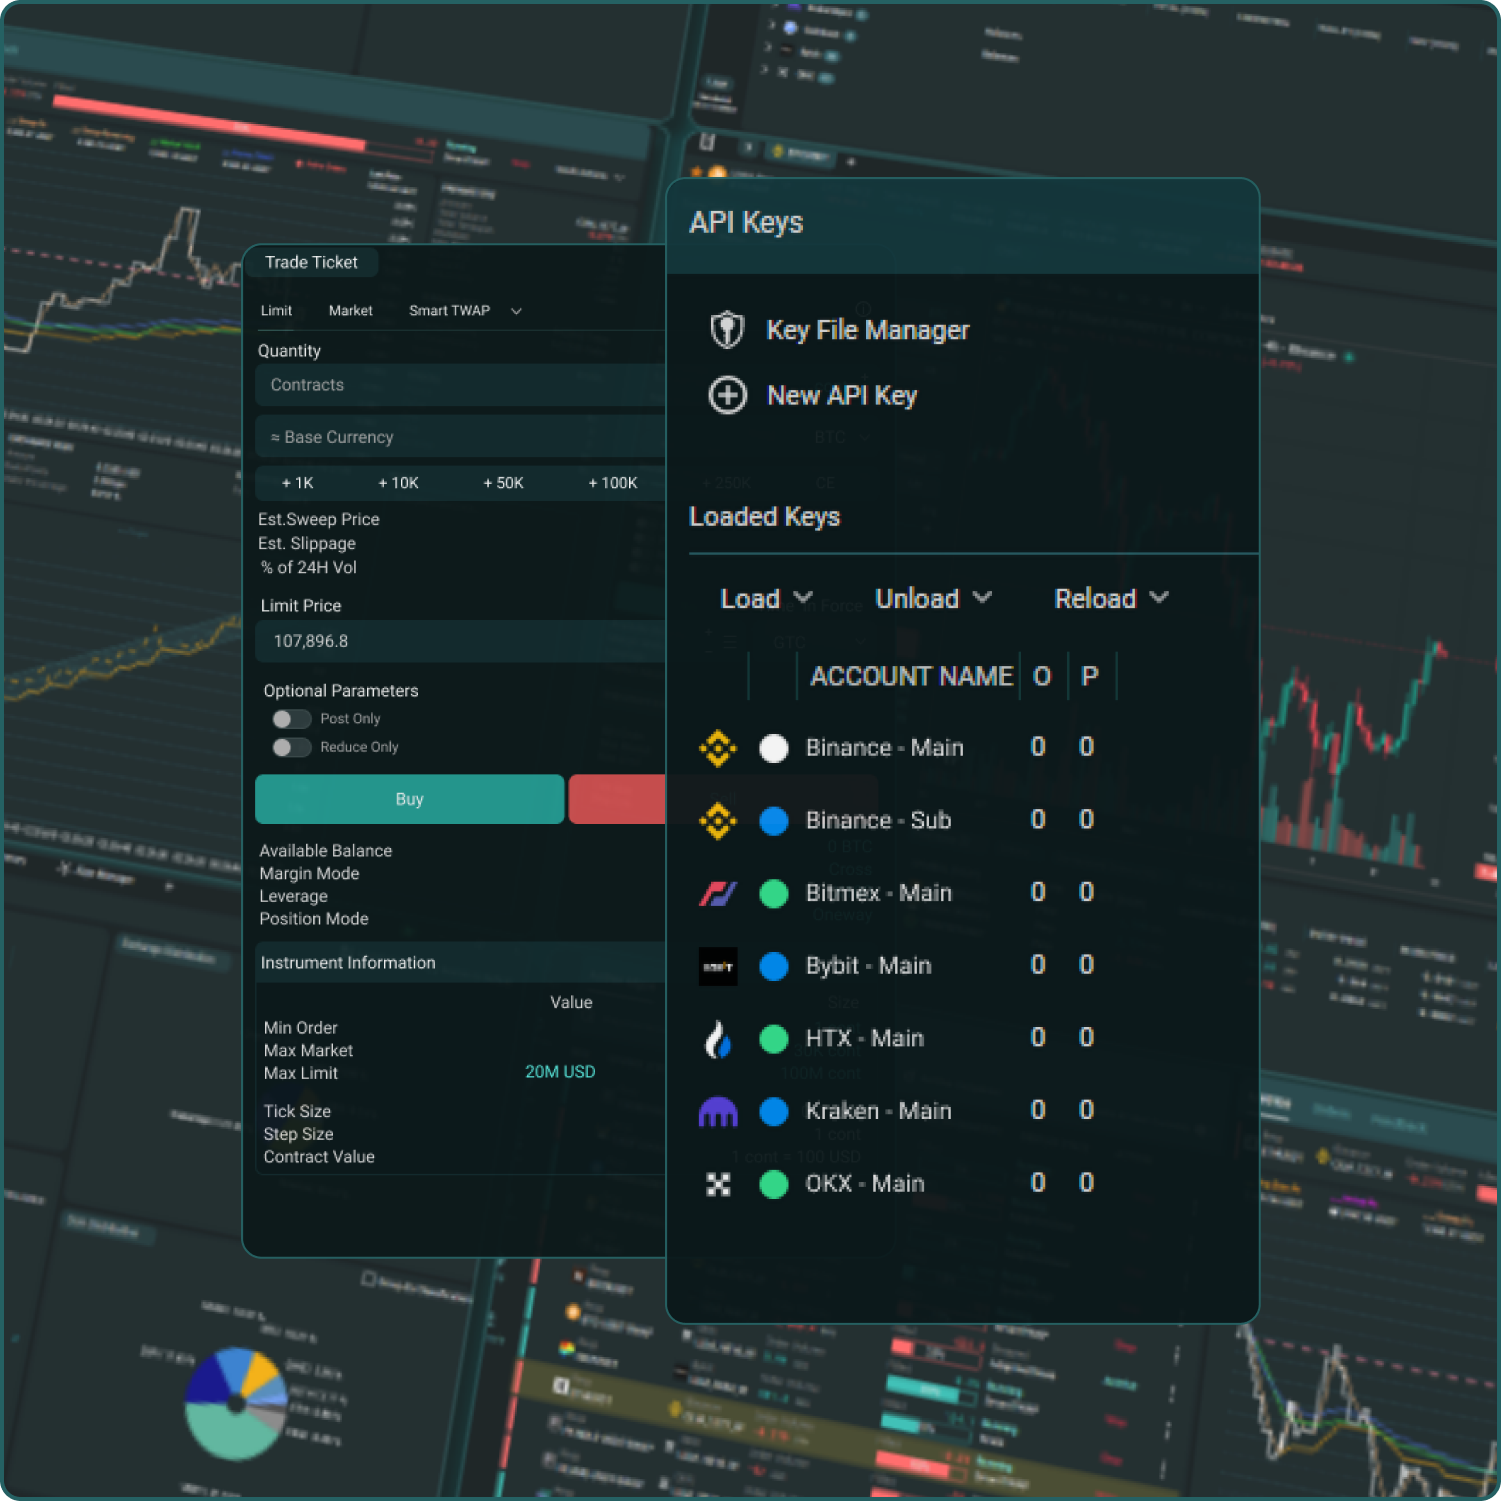Open the Load dropdown in Loaded Keys
The width and height of the screenshot is (1501, 1501).
(x=765, y=598)
